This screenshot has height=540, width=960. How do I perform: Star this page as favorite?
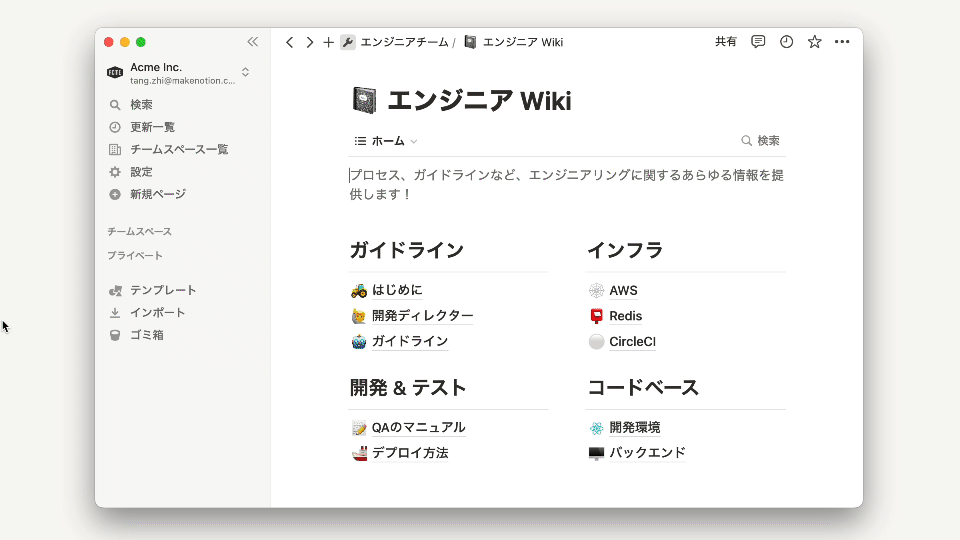click(814, 42)
